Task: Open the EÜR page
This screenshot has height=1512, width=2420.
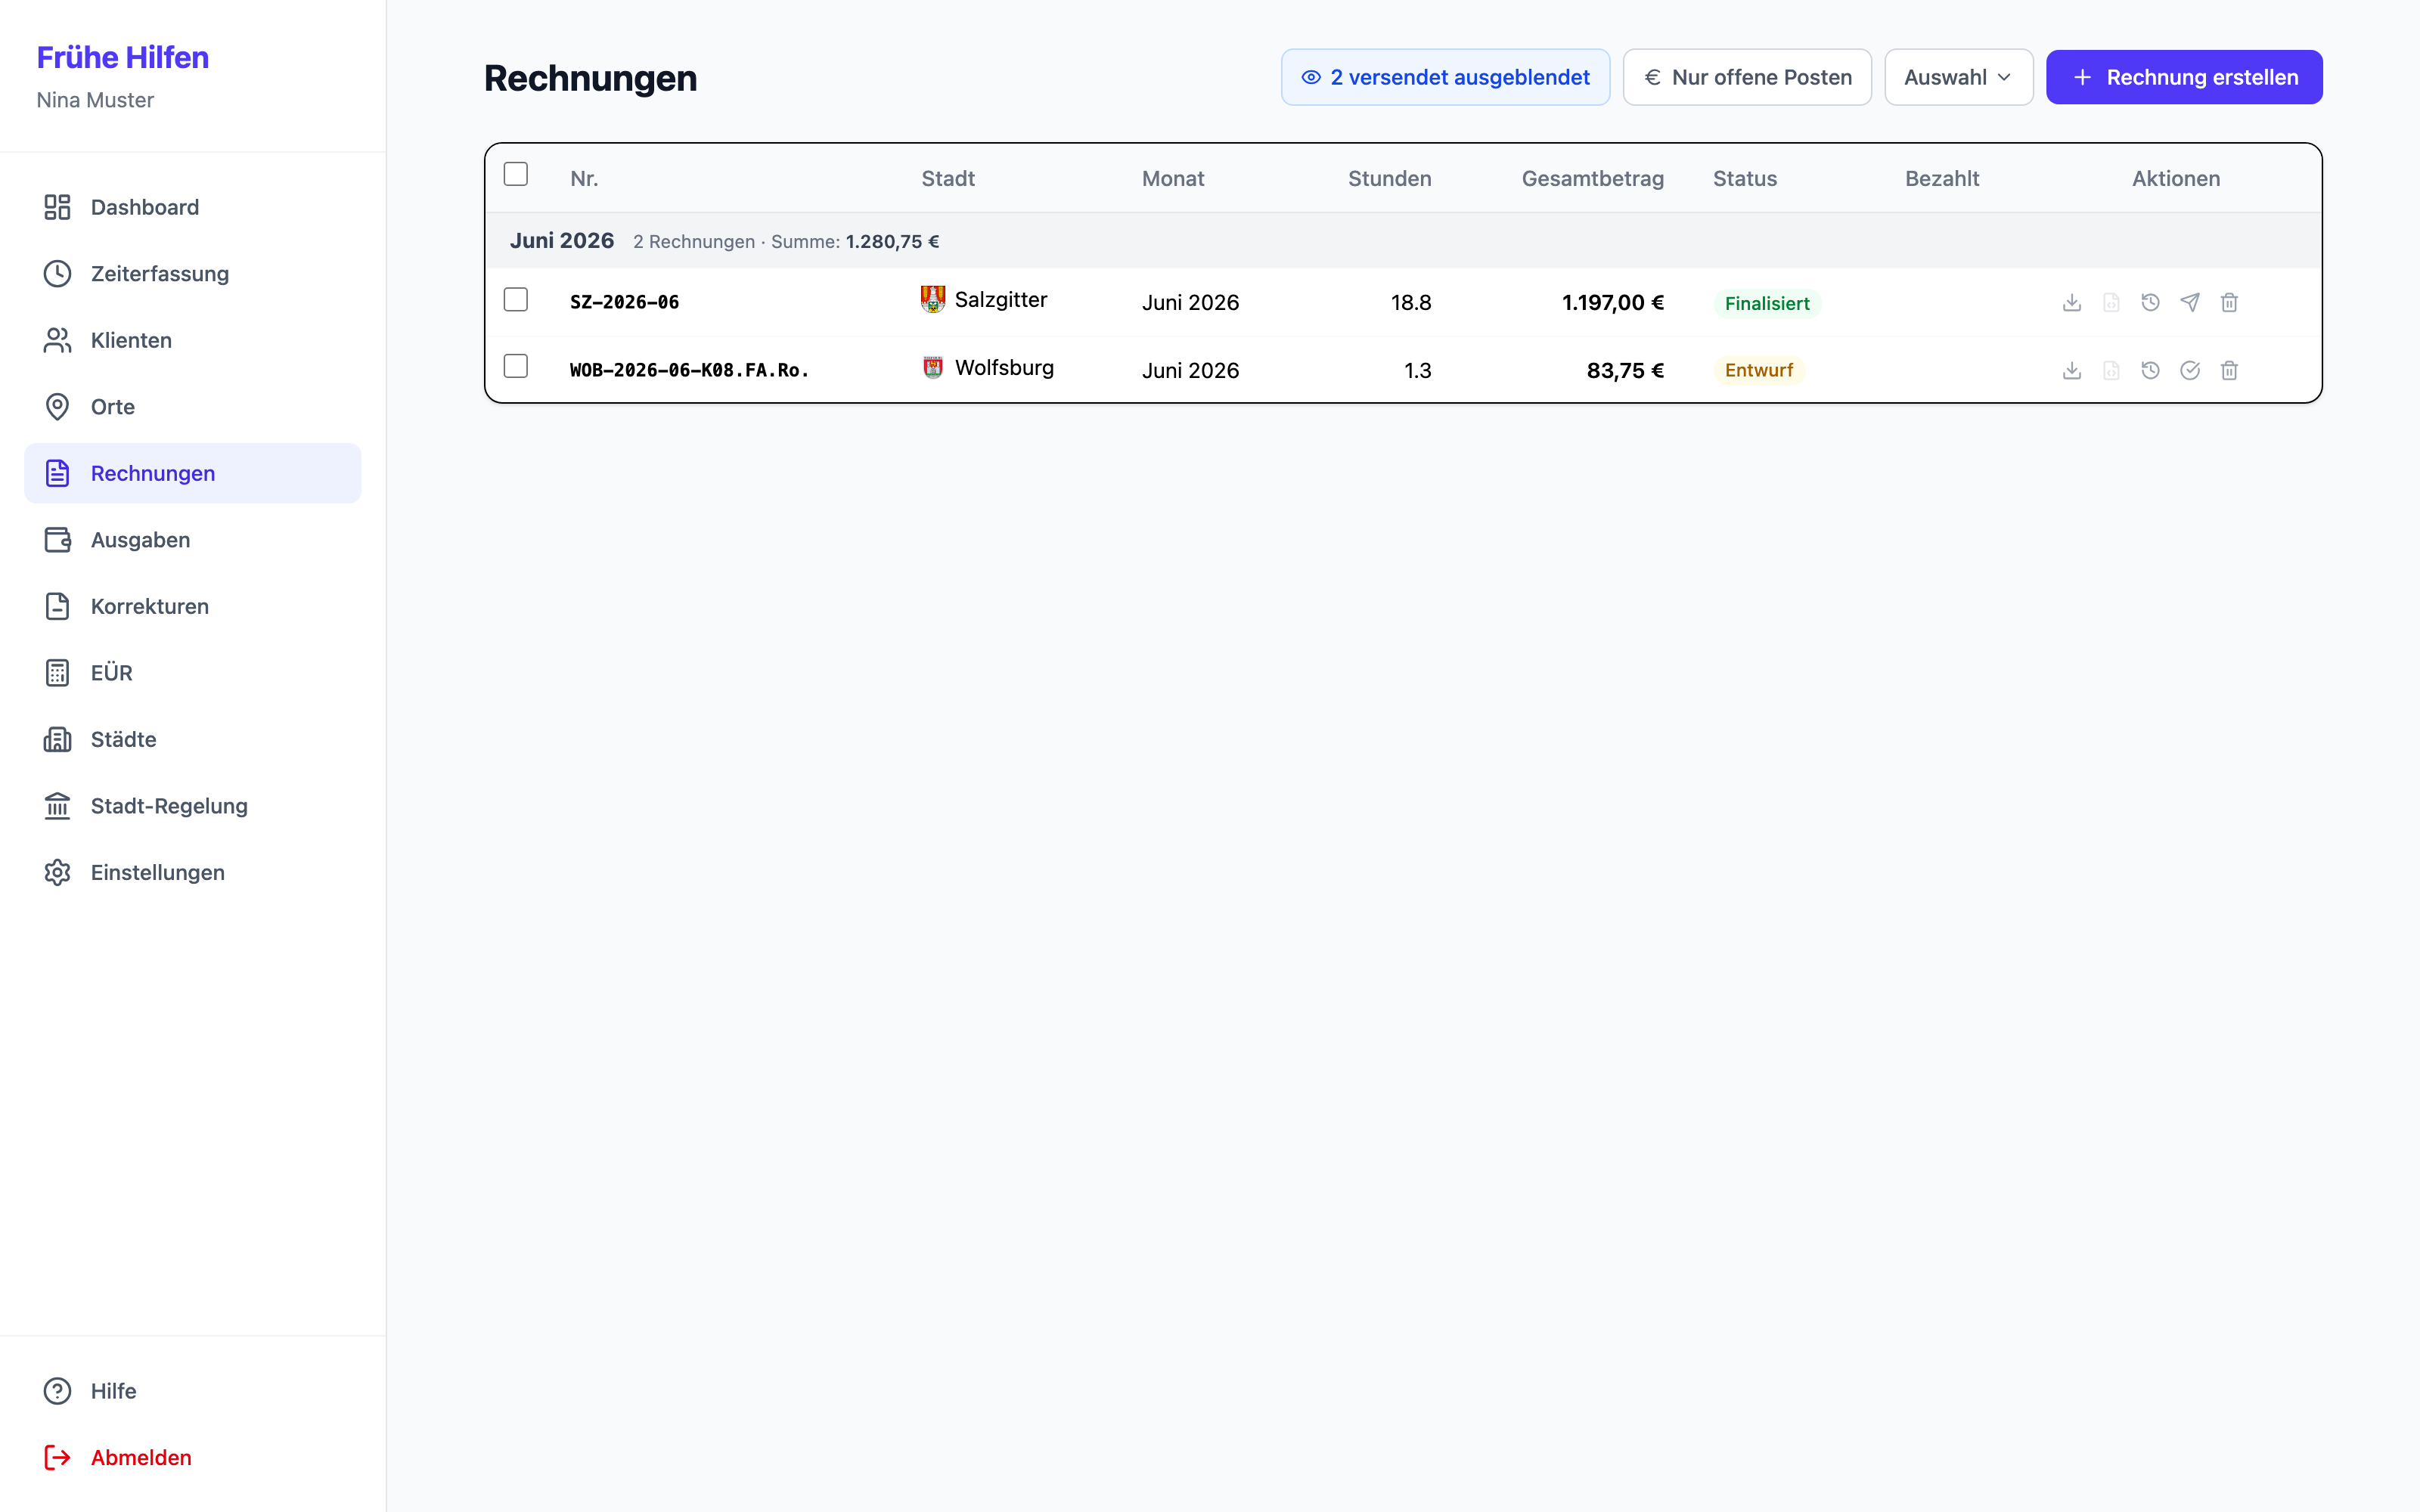Action: pos(193,673)
